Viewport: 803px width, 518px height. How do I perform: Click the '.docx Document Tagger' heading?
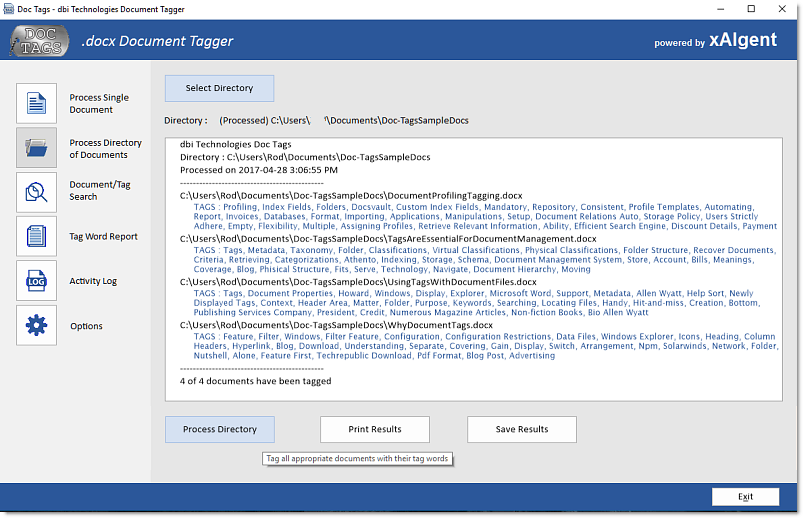157,41
